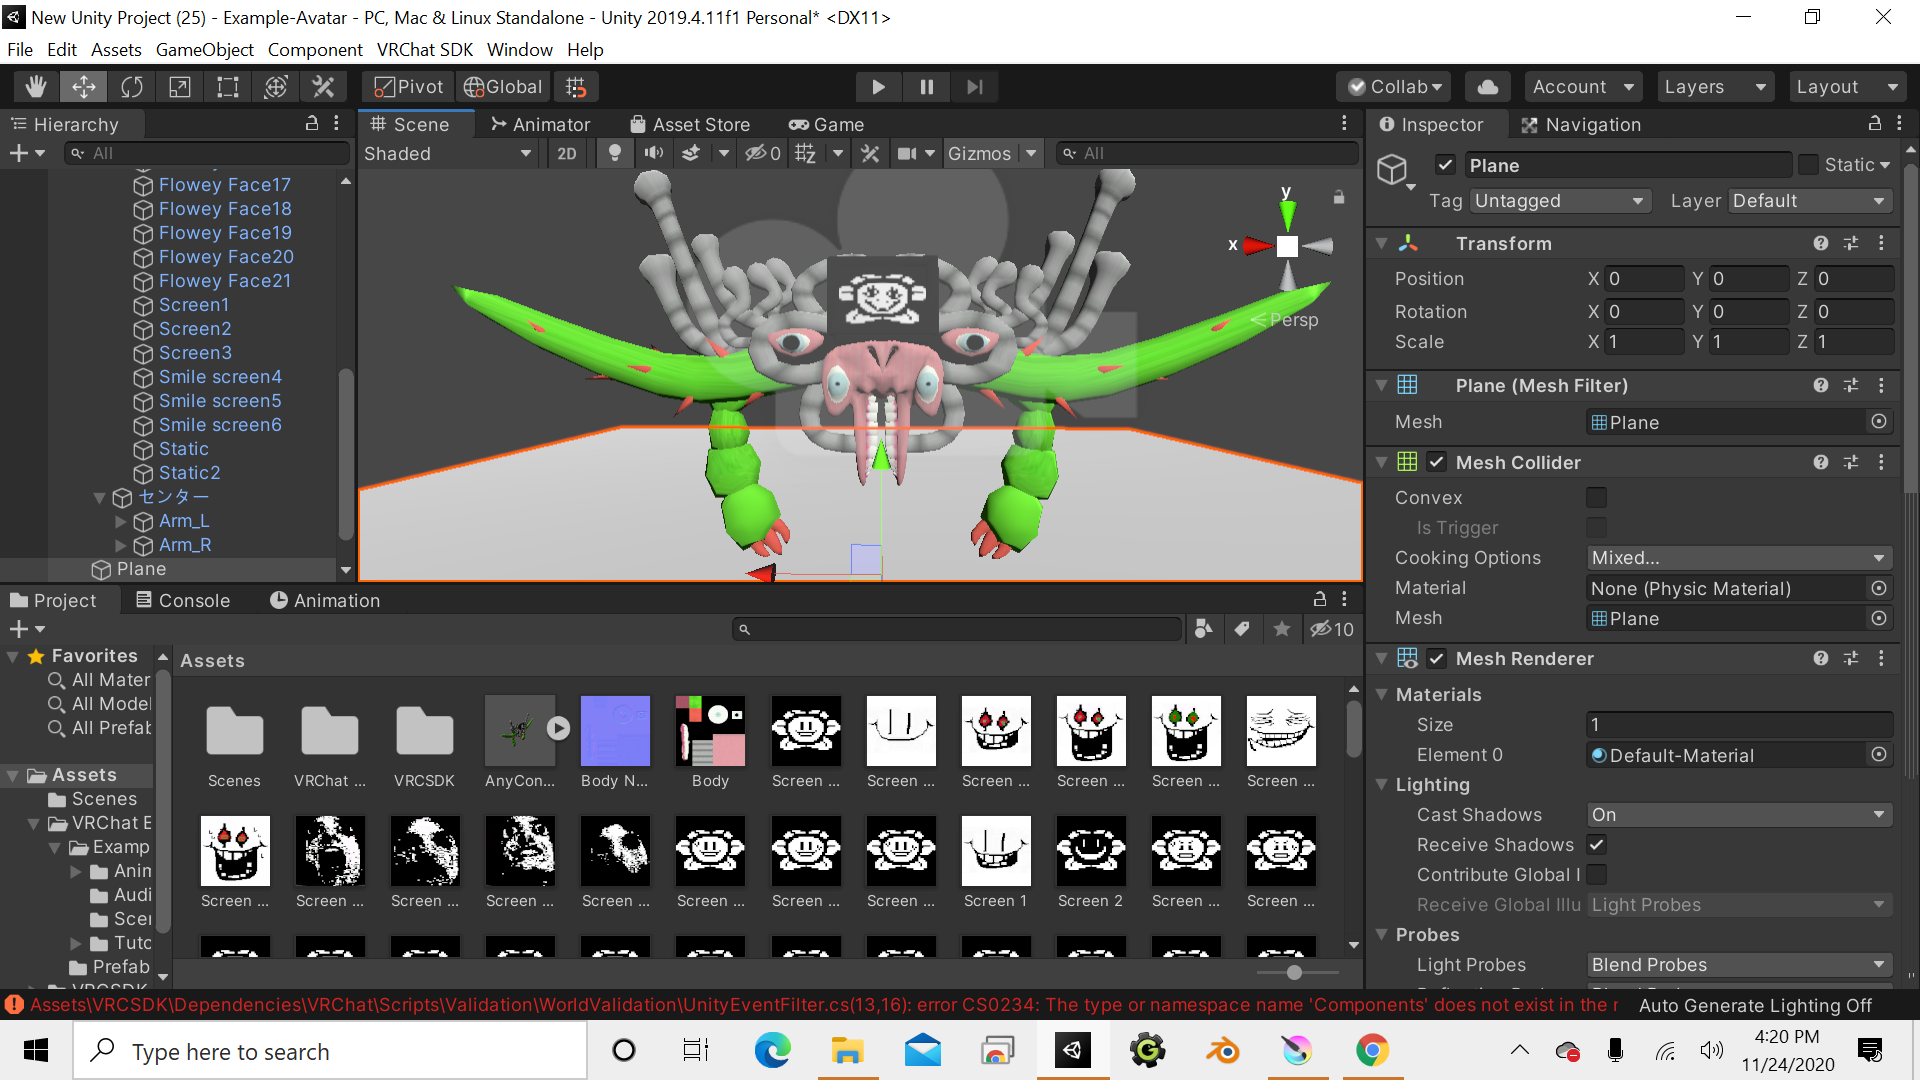Click the Step frame button
This screenshot has width=1920, height=1080.
[x=974, y=87]
